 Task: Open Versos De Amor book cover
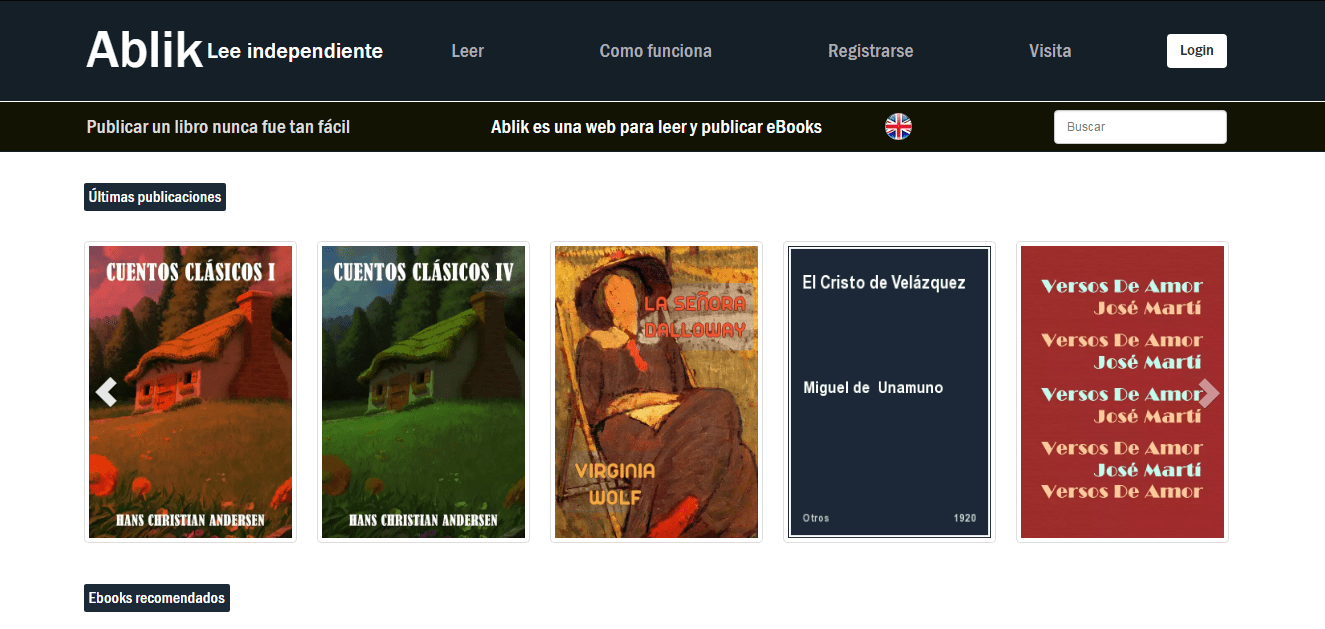[1123, 392]
